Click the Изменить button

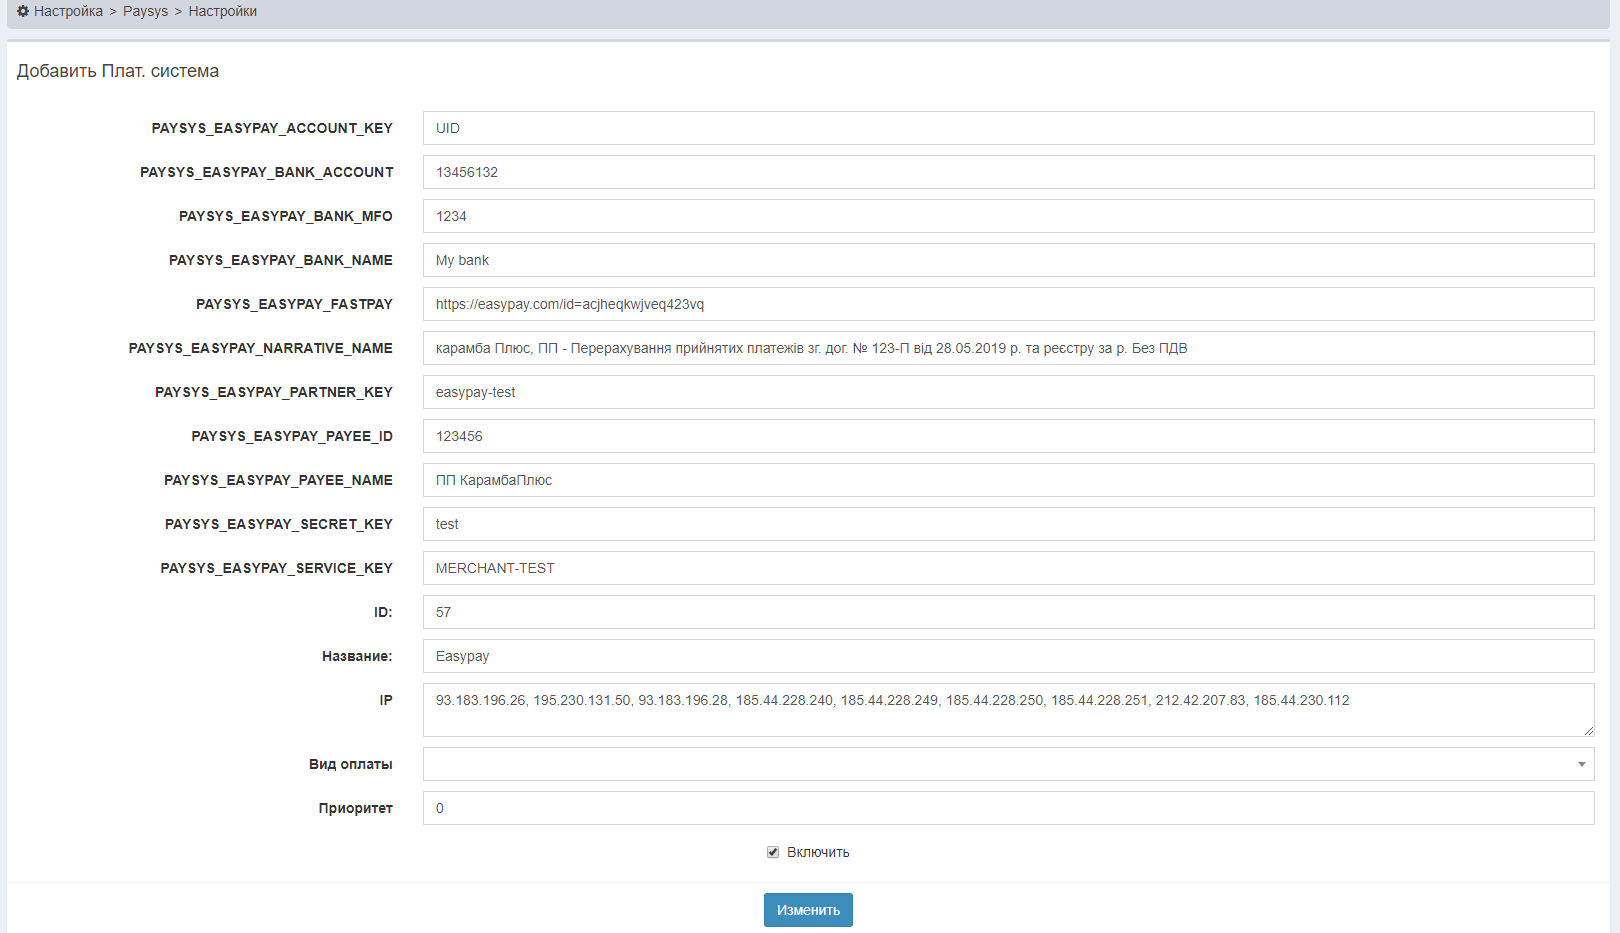coord(808,910)
